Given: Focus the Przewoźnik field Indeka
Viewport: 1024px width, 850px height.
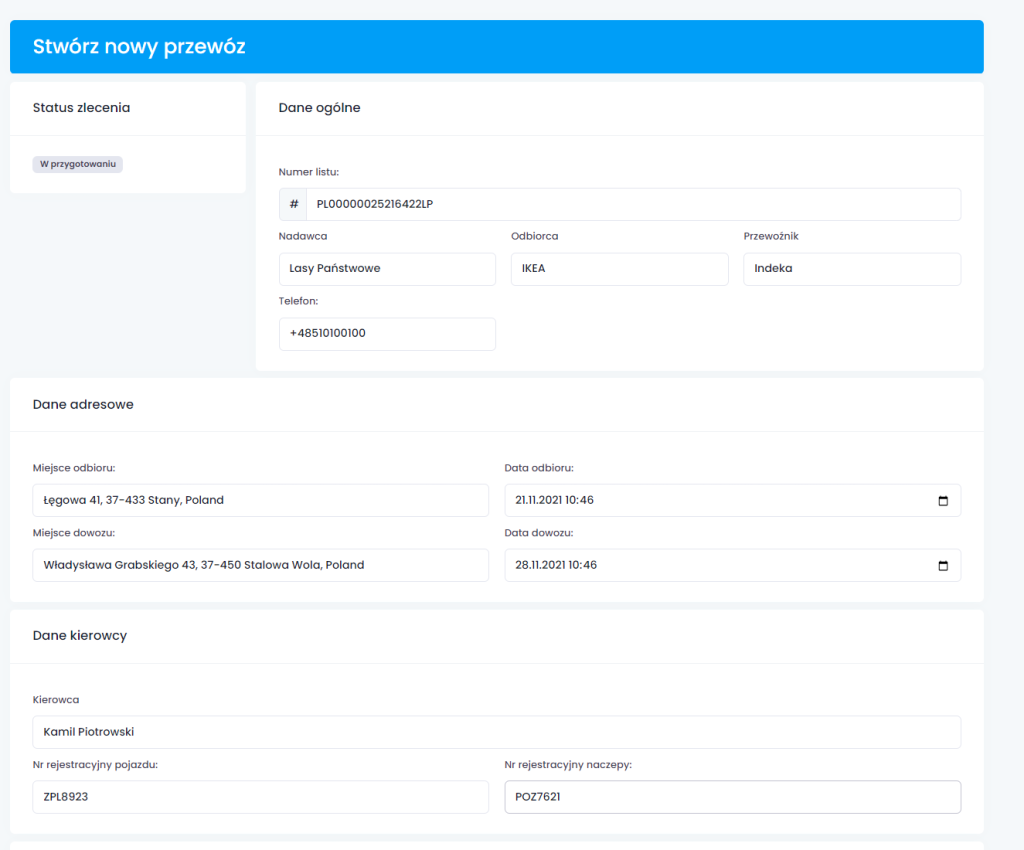Looking at the screenshot, I should [852, 269].
